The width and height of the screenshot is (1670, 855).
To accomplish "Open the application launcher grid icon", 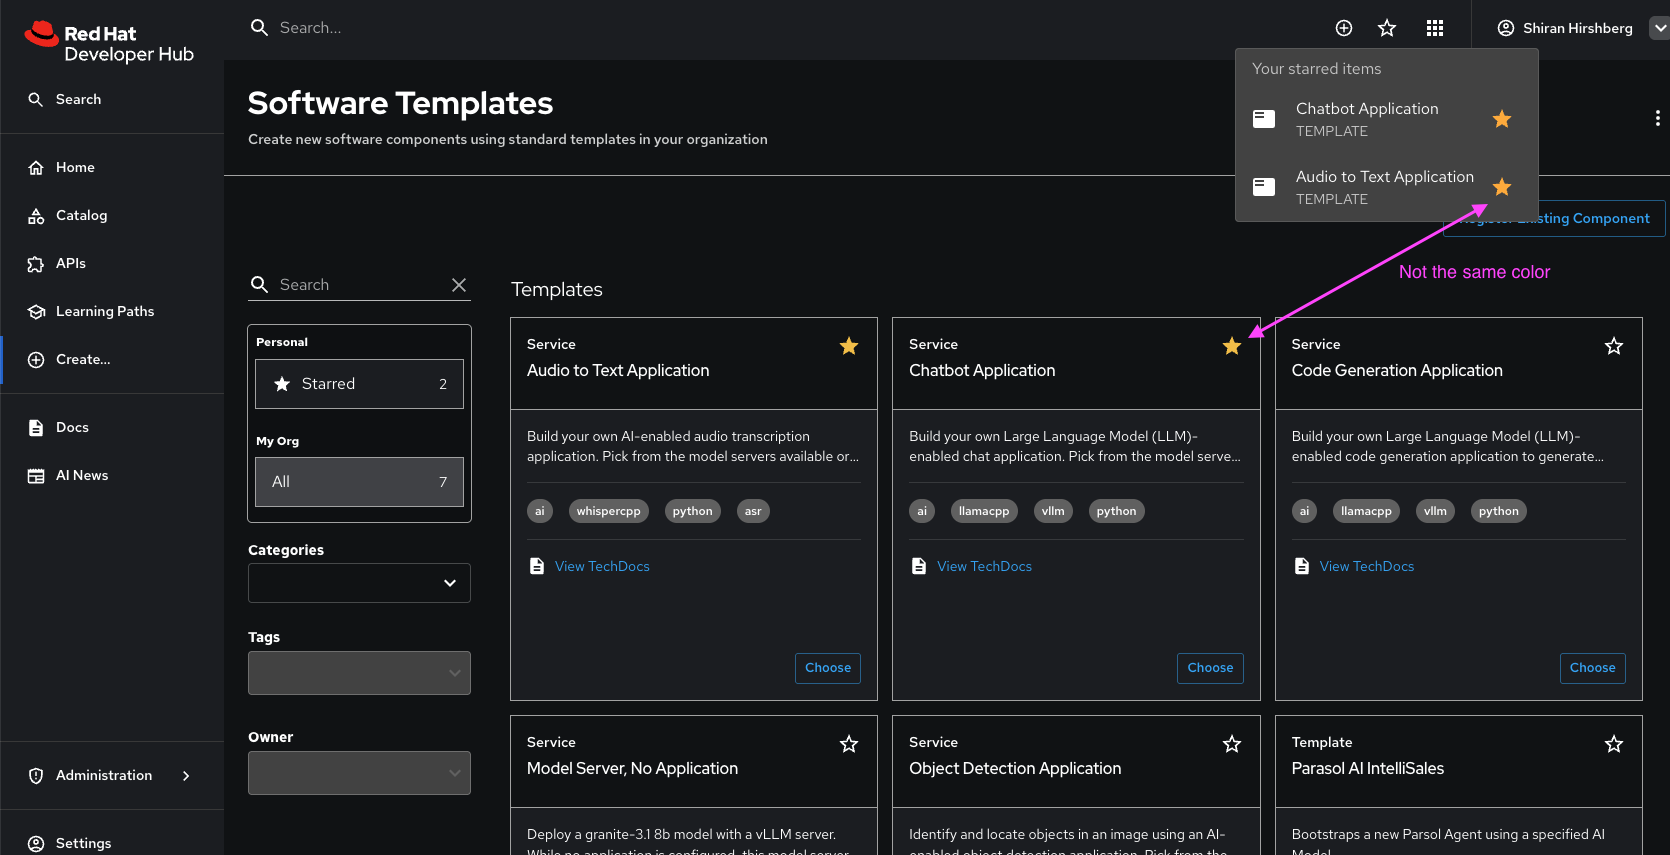I will (x=1435, y=28).
